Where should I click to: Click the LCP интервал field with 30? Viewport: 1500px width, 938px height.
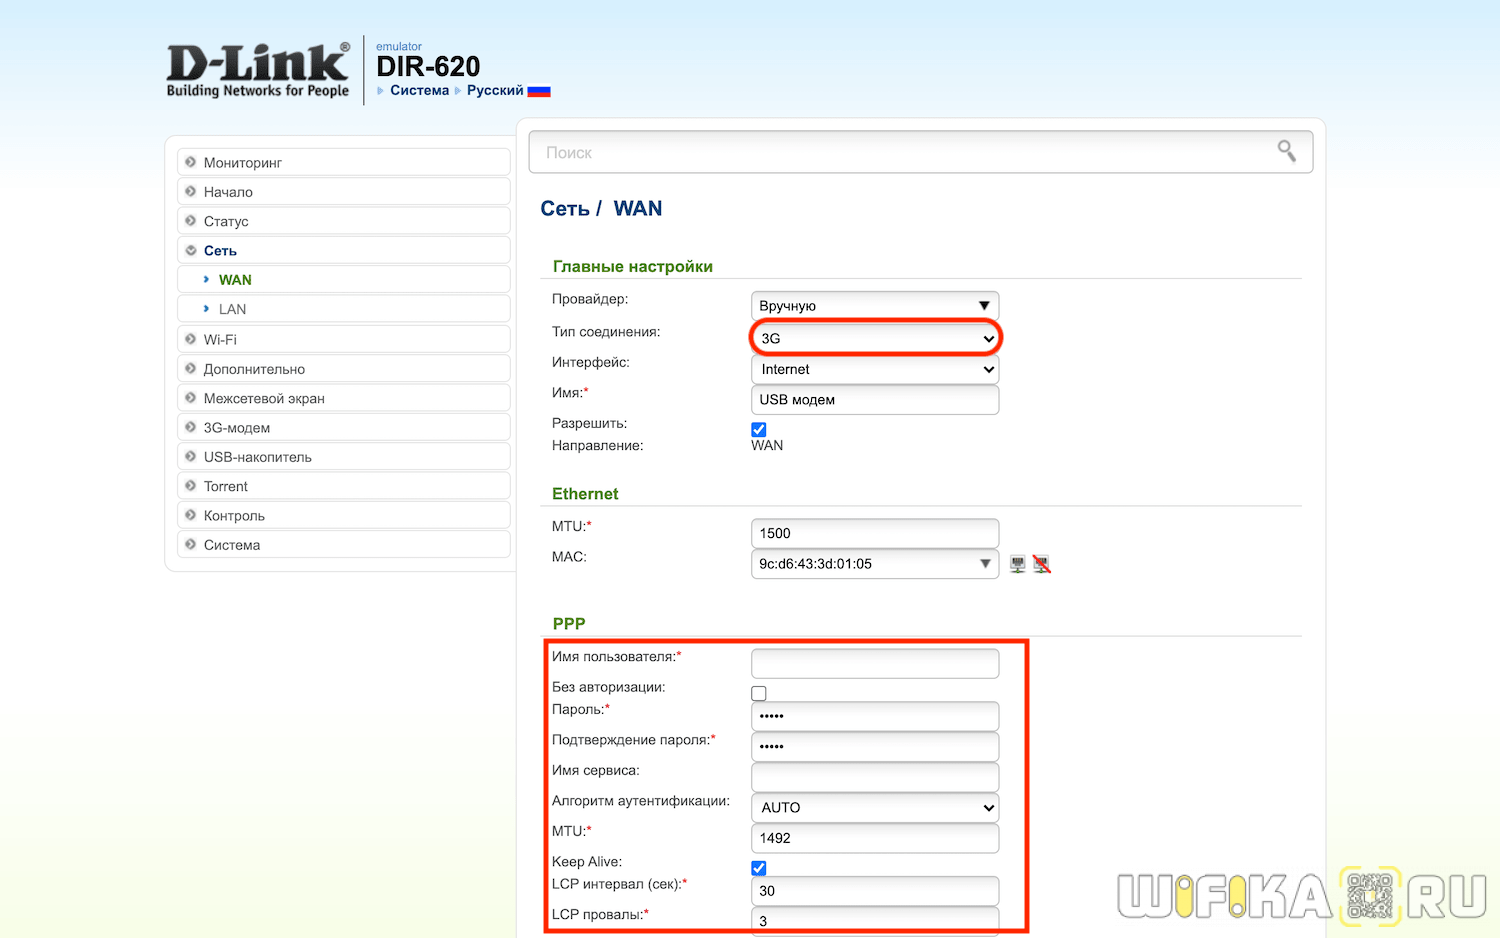coord(875,891)
